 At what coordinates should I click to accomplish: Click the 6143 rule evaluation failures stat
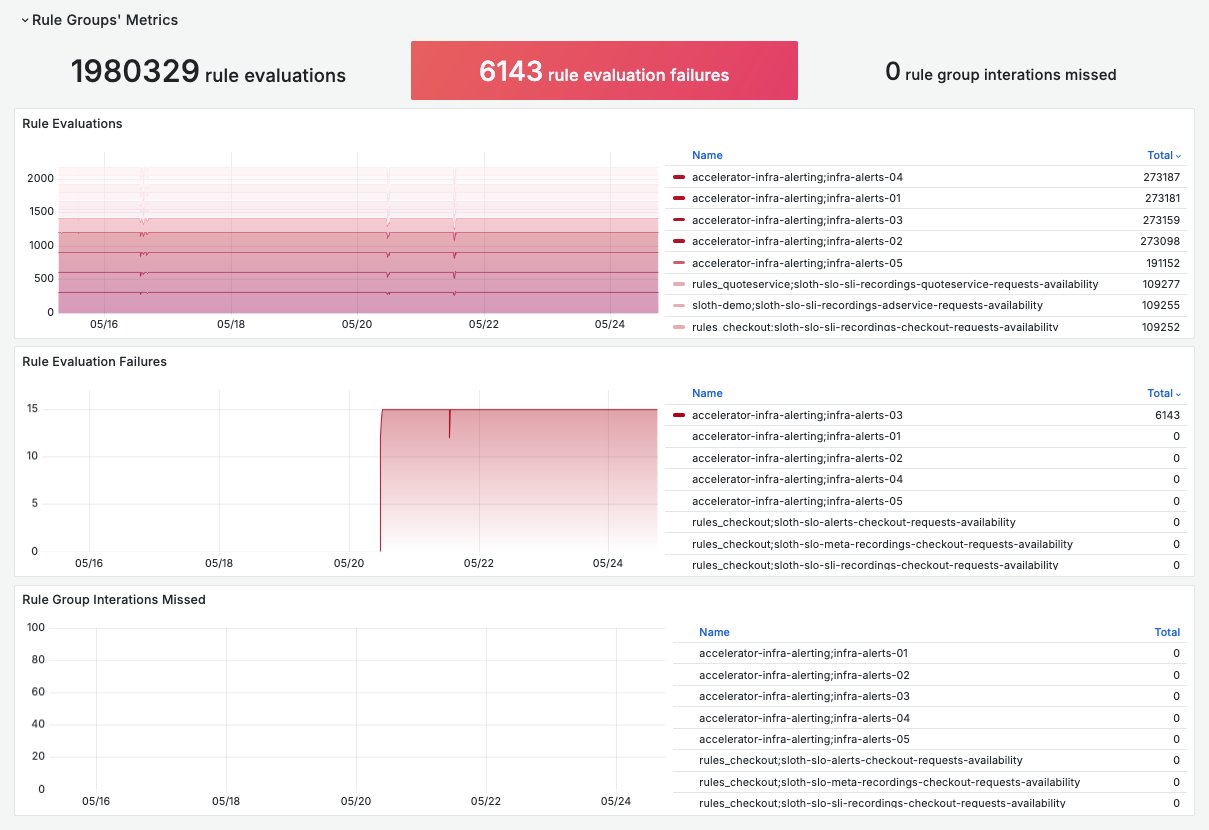[604, 70]
